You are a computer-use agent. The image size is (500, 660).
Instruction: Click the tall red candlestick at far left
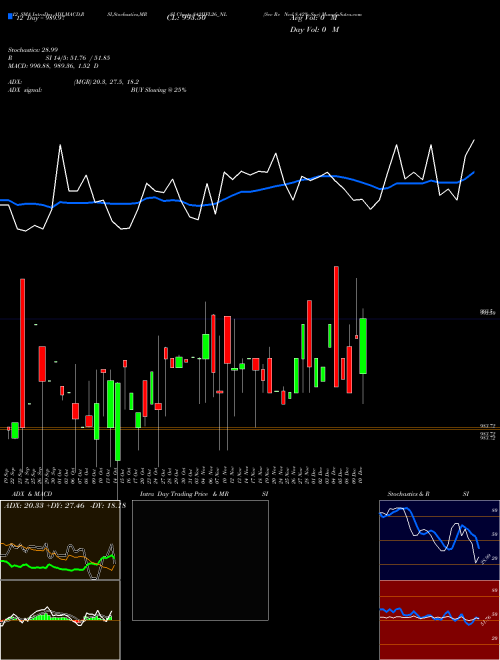(x=23, y=353)
